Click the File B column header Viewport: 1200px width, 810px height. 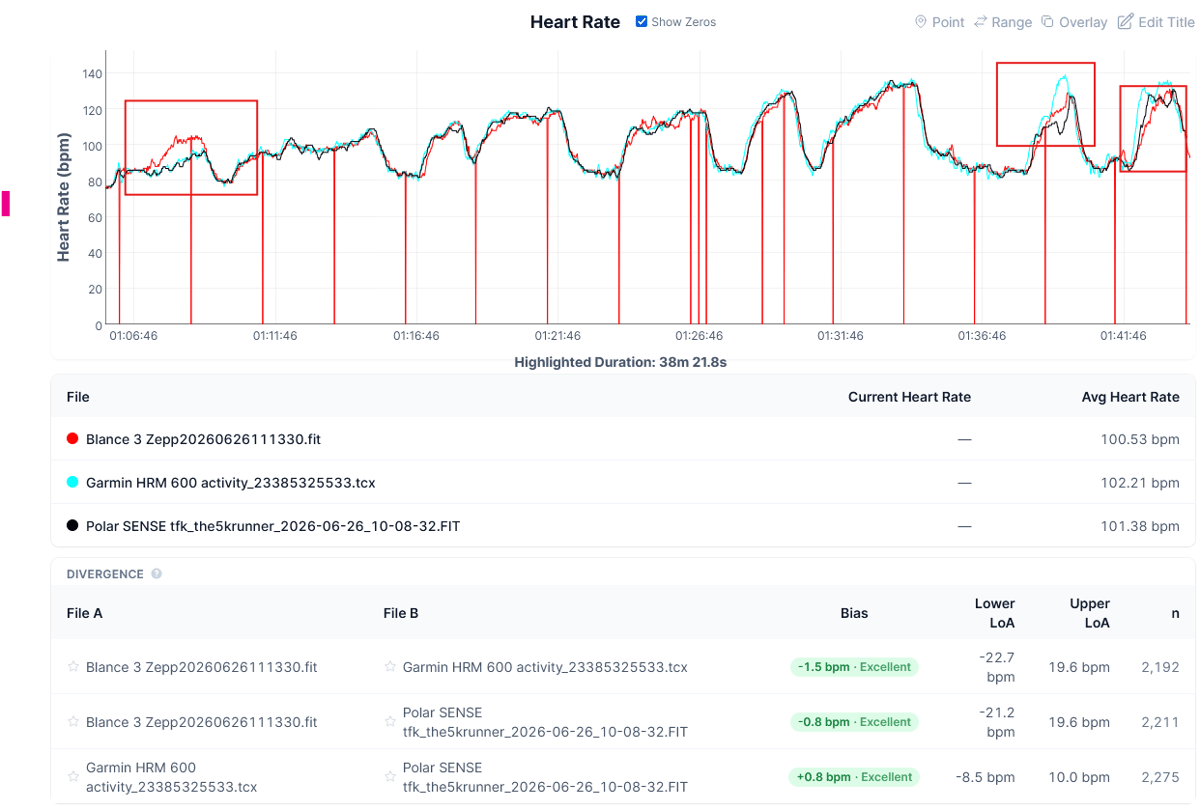pyautogui.click(x=401, y=613)
